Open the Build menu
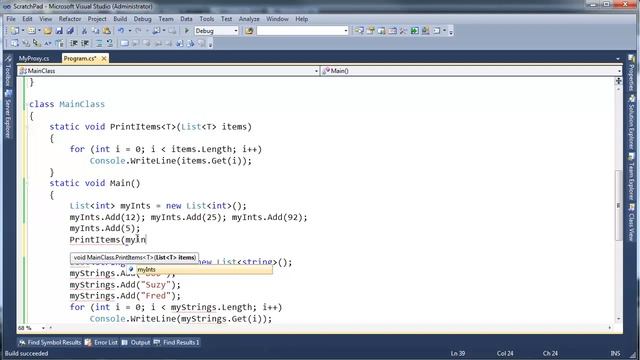This screenshot has height=360, width=640. (x=120, y=19)
